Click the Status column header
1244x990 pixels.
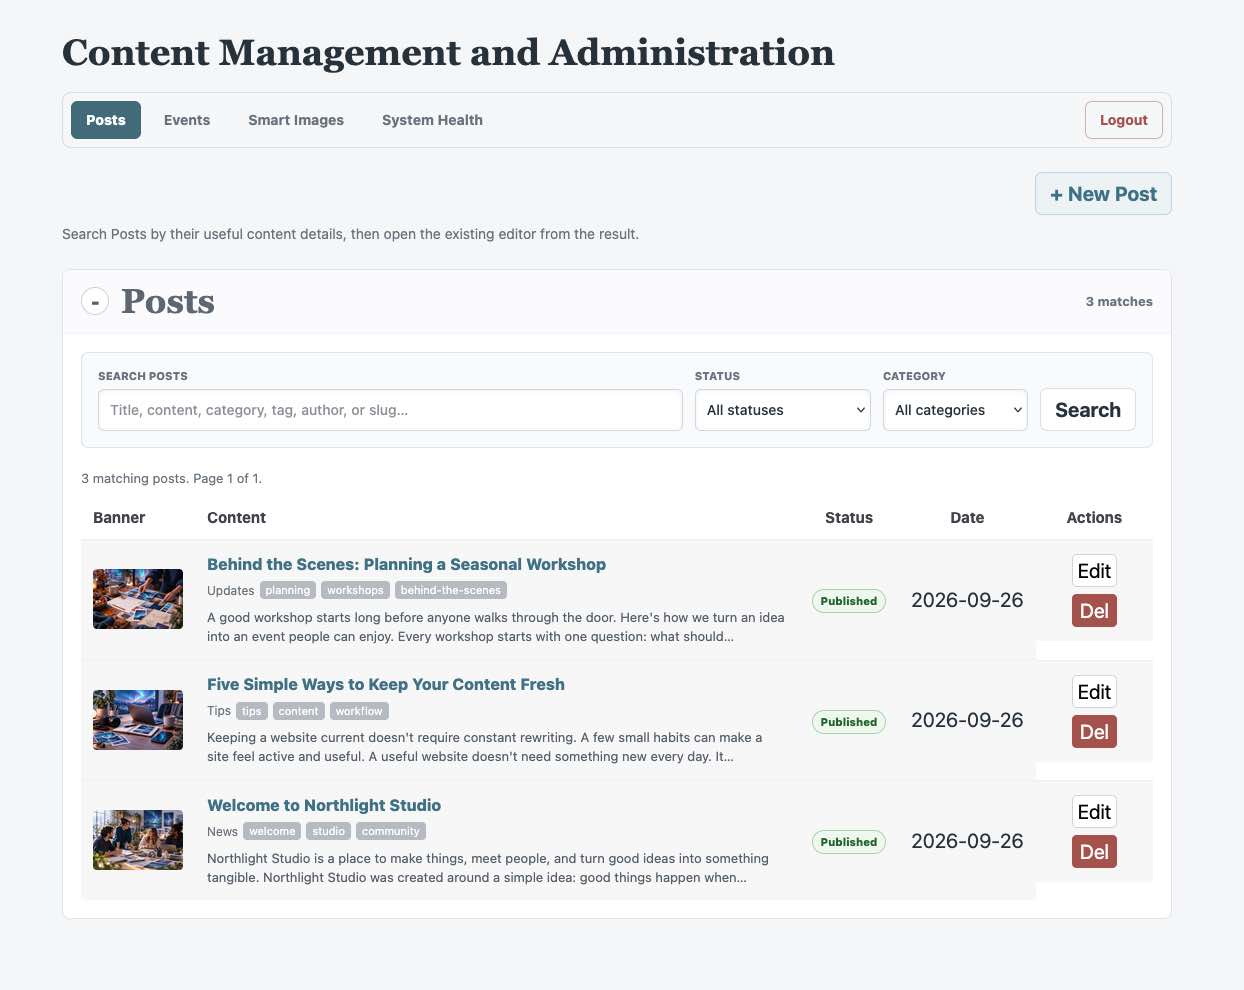click(x=849, y=518)
